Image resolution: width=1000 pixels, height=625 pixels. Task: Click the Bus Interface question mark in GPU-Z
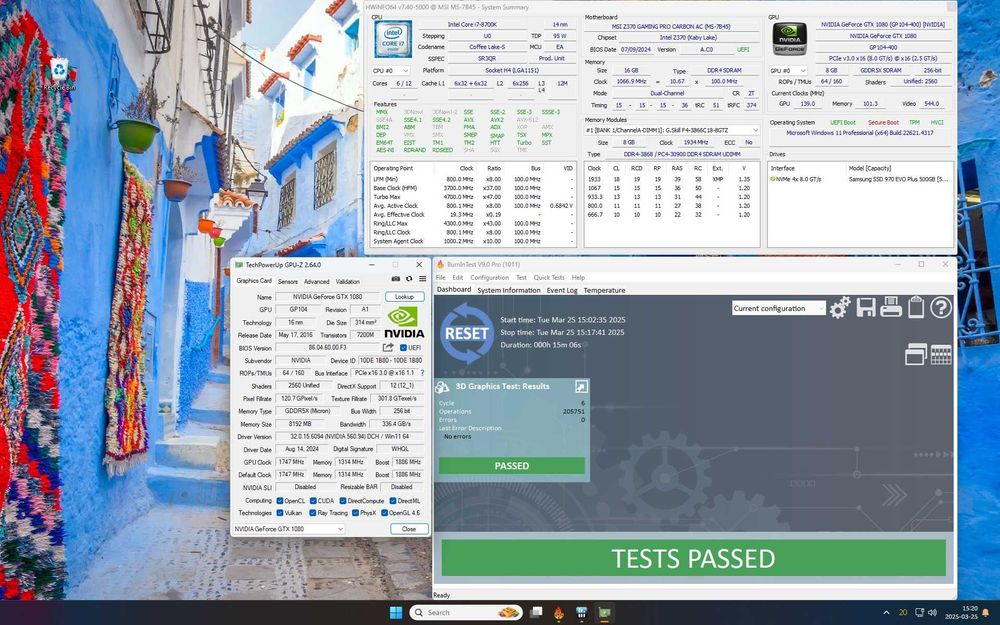point(422,372)
